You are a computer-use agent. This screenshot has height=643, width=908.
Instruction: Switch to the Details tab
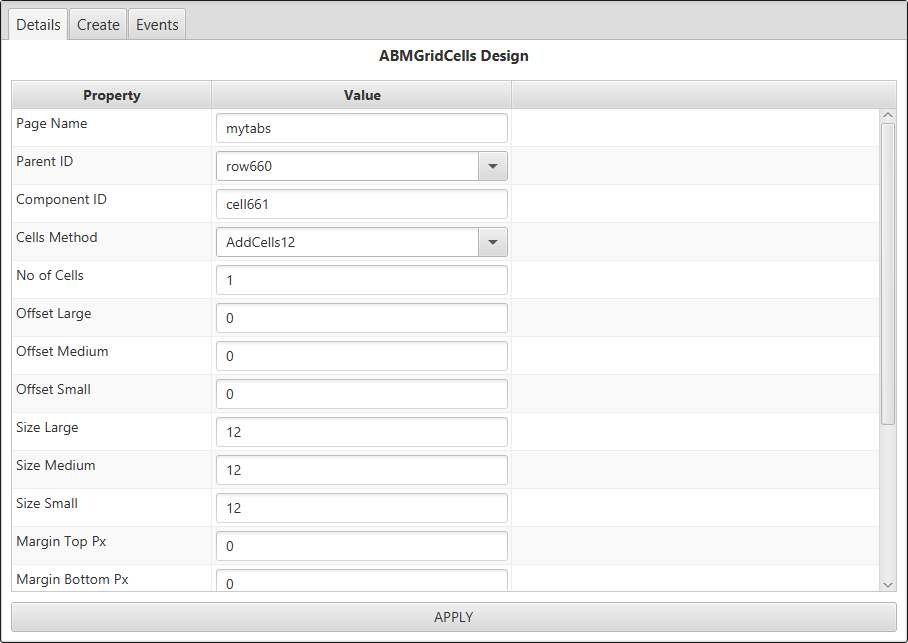[x=39, y=25]
